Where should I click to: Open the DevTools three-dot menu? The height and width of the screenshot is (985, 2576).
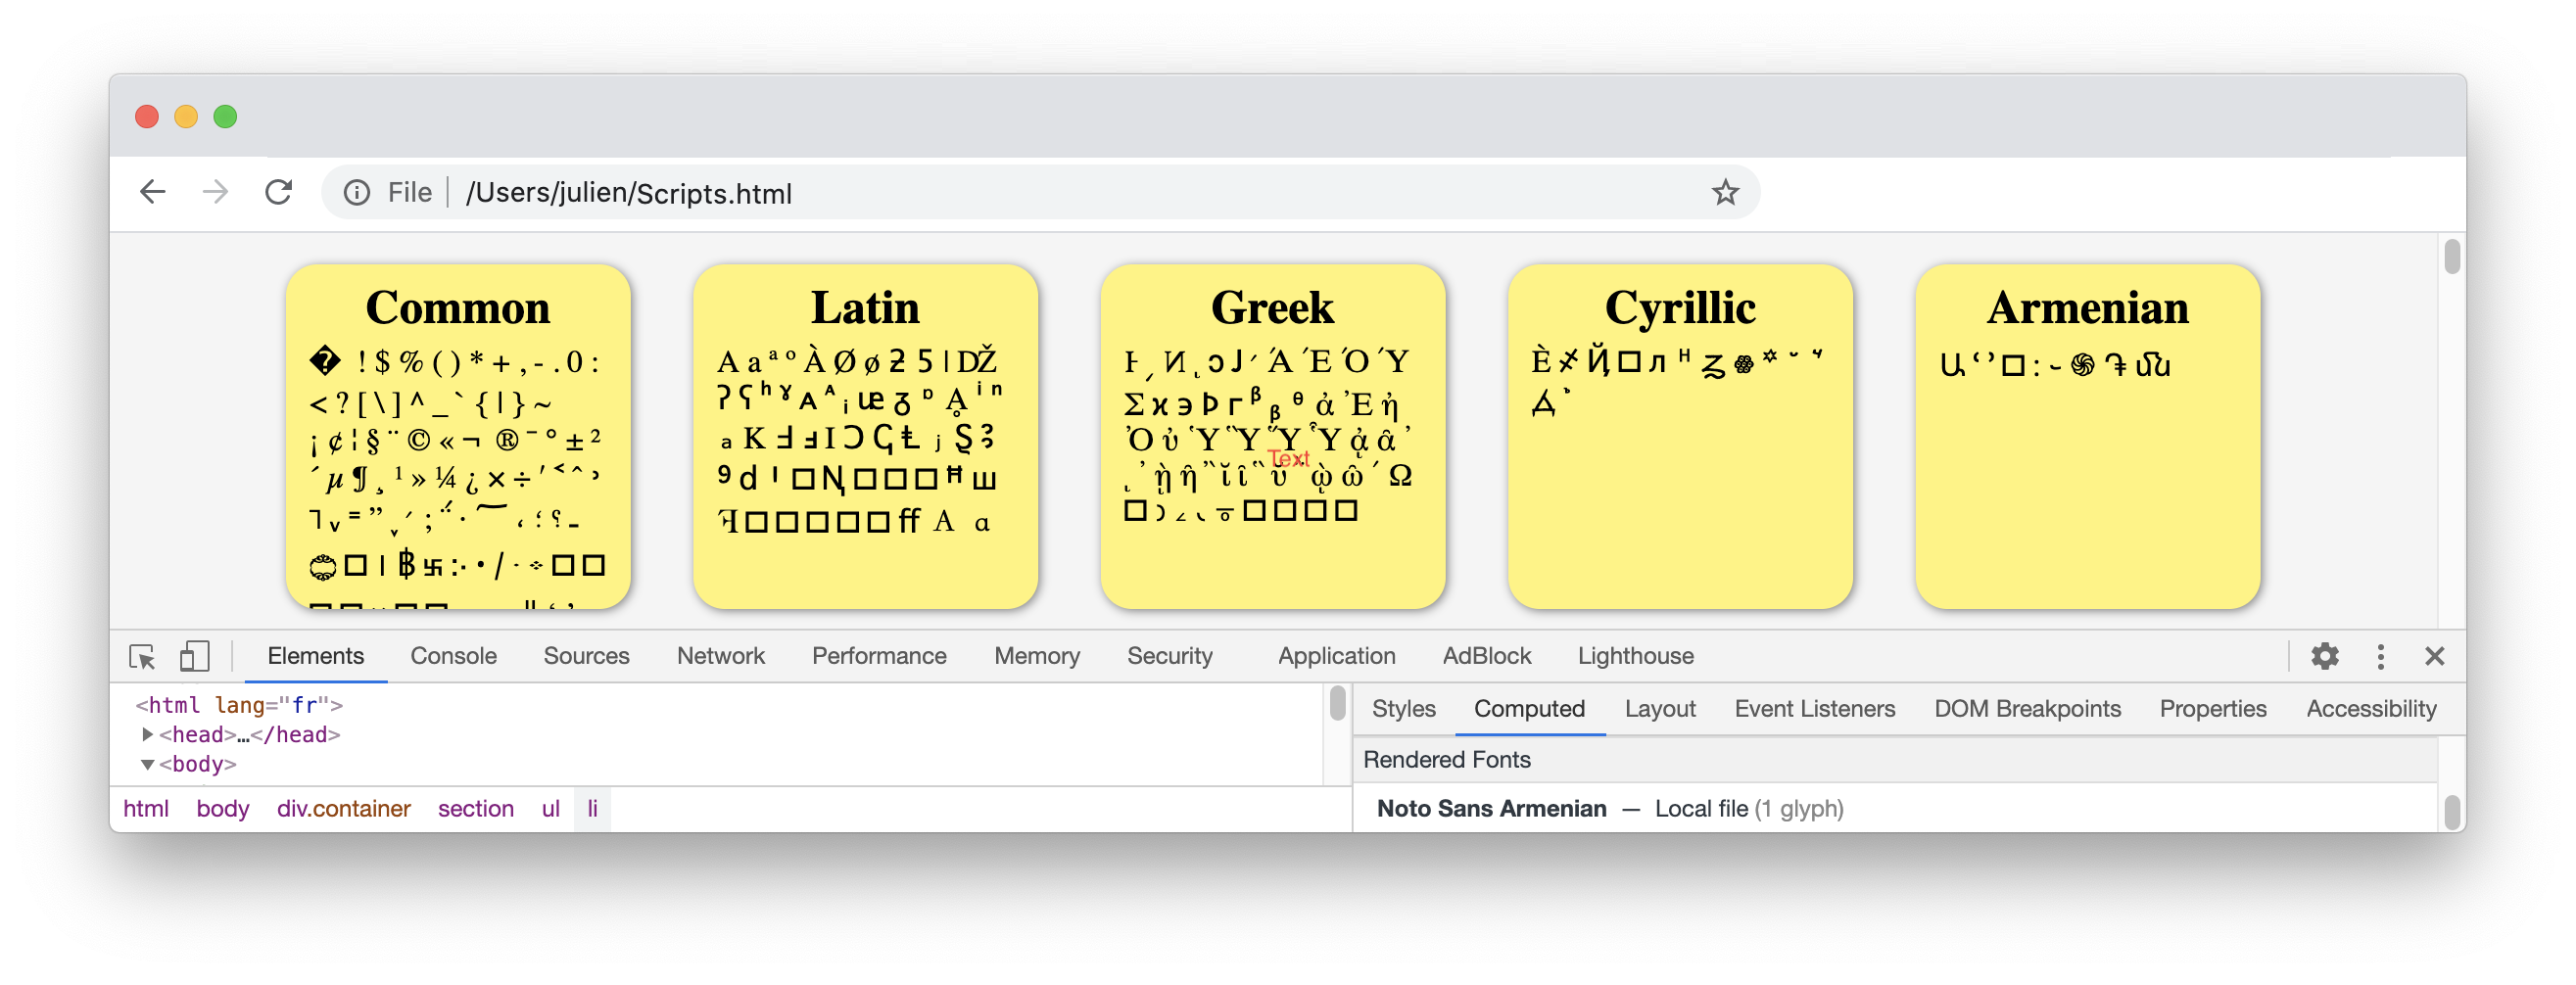pyautogui.click(x=2380, y=657)
